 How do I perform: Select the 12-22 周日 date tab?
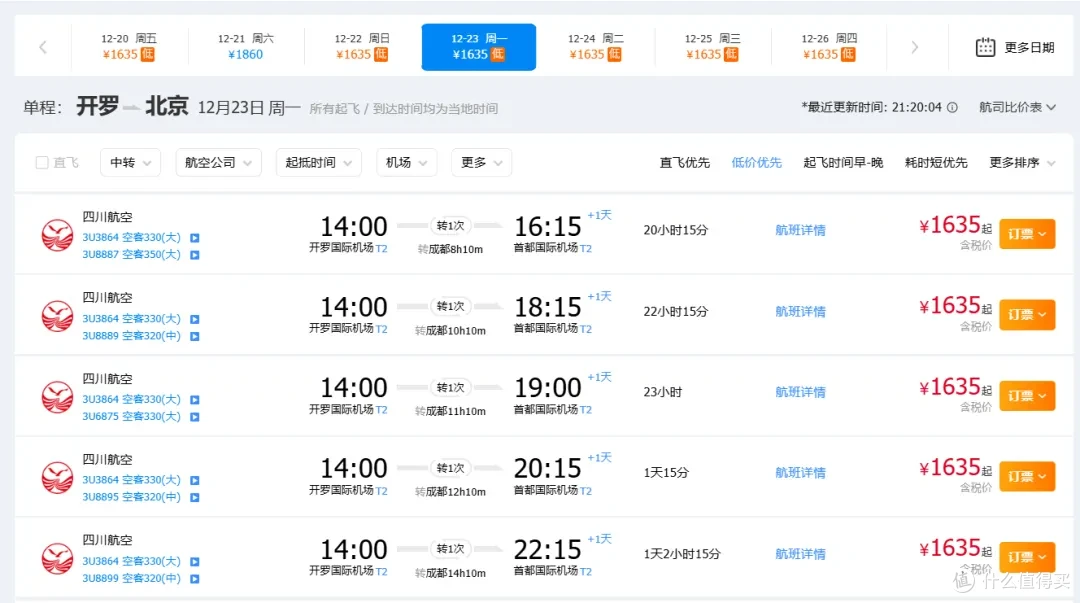pyautogui.click(x=362, y=47)
